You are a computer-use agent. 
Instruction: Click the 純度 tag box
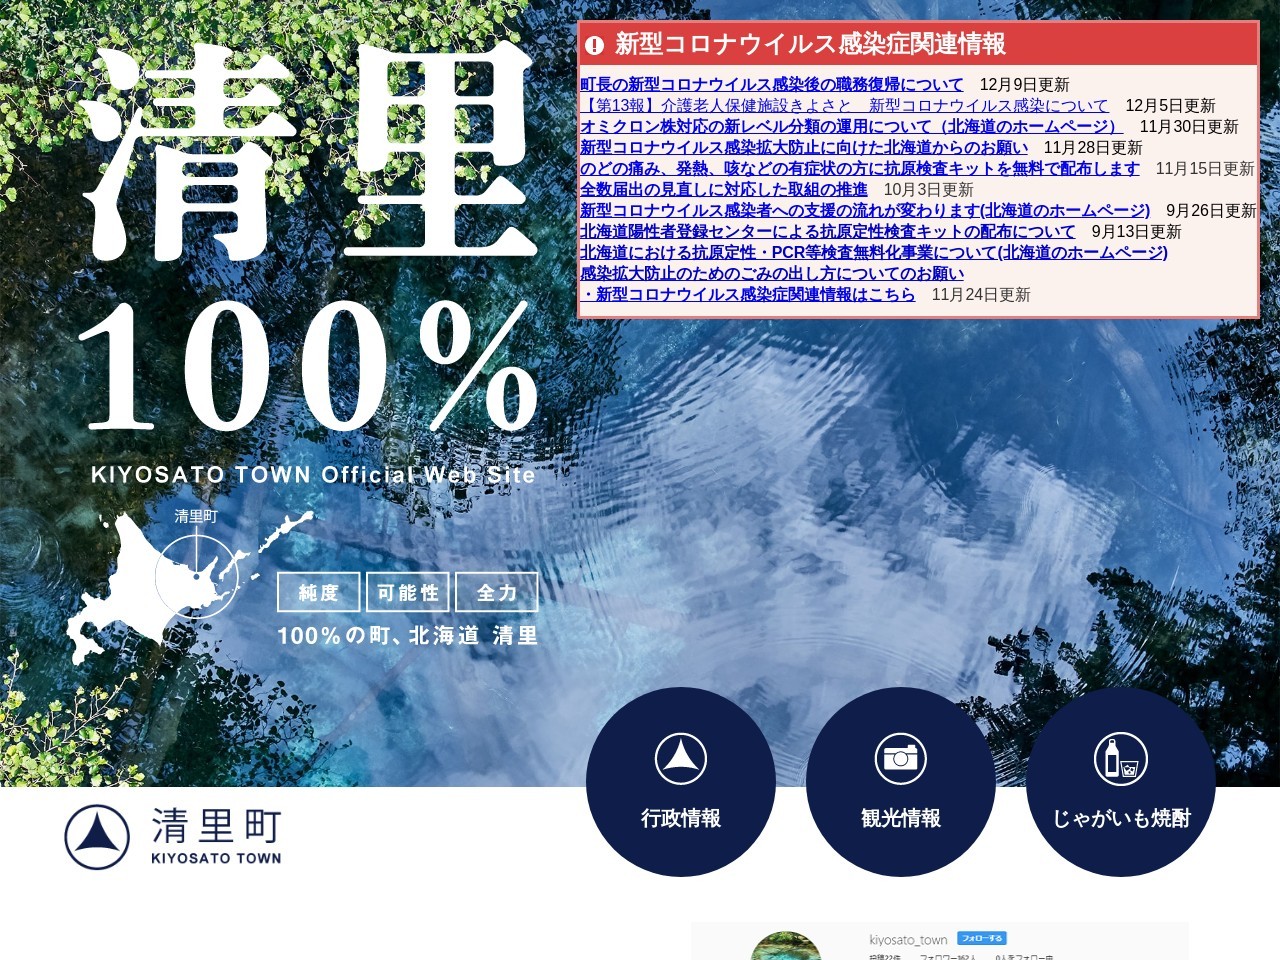[319, 593]
